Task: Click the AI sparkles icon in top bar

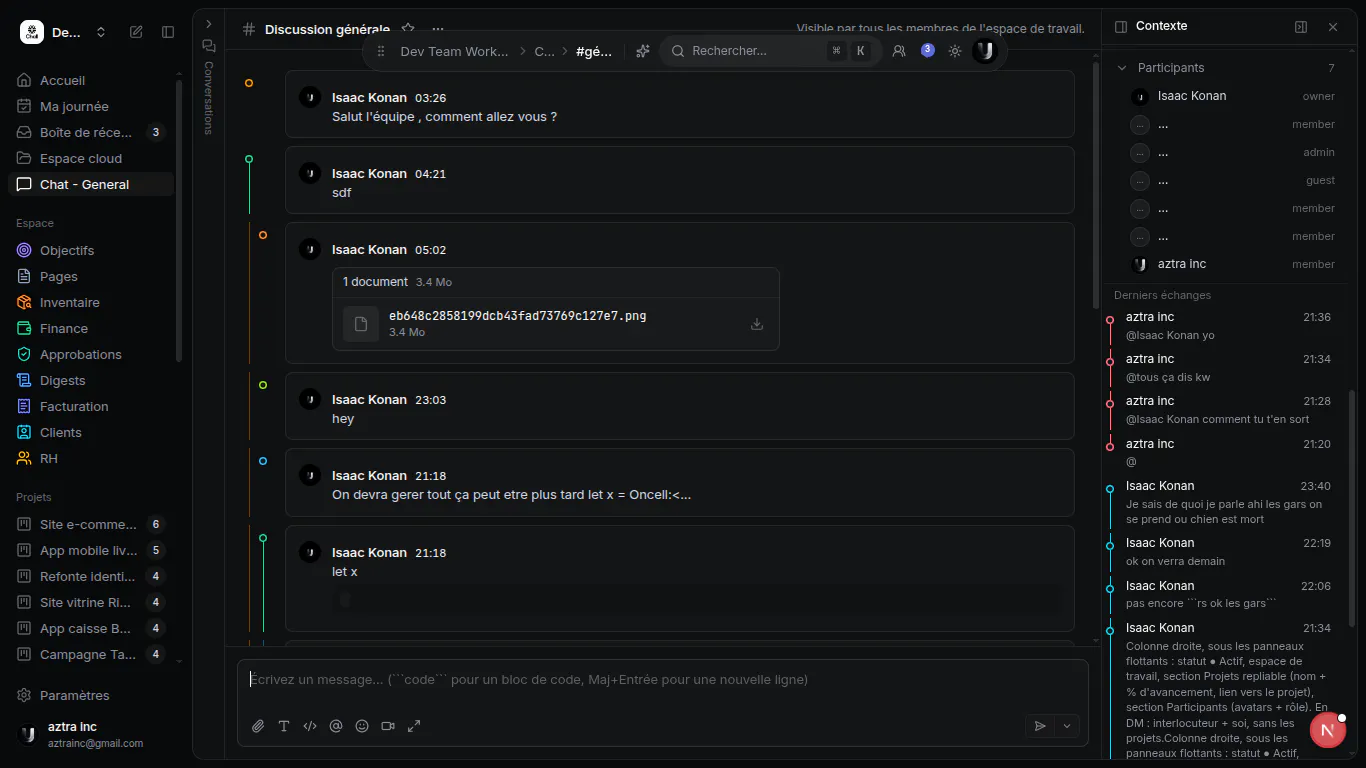Action: click(643, 51)
